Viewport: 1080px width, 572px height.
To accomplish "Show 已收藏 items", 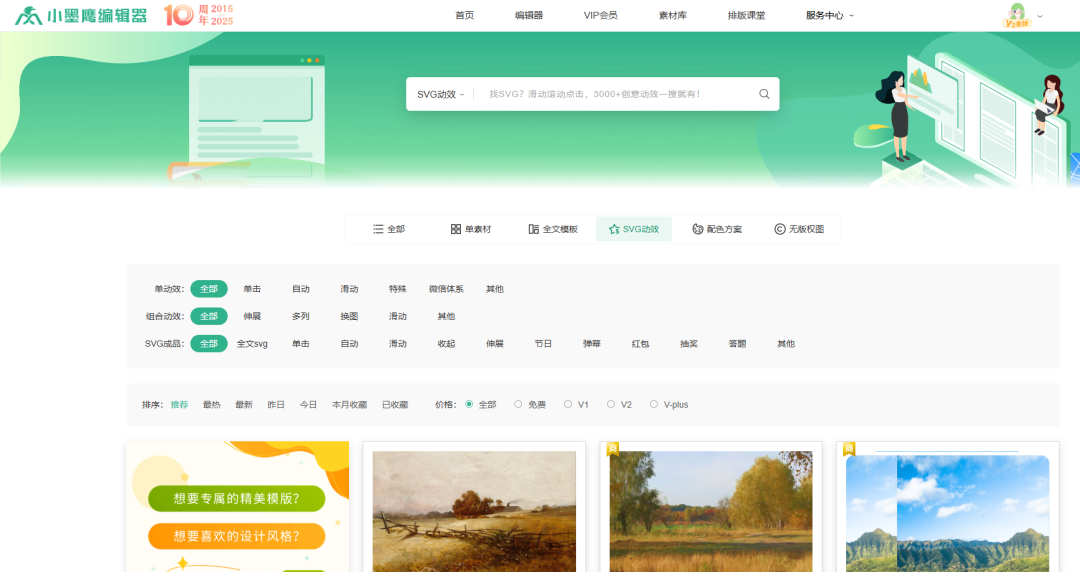I will pos(395,405).
